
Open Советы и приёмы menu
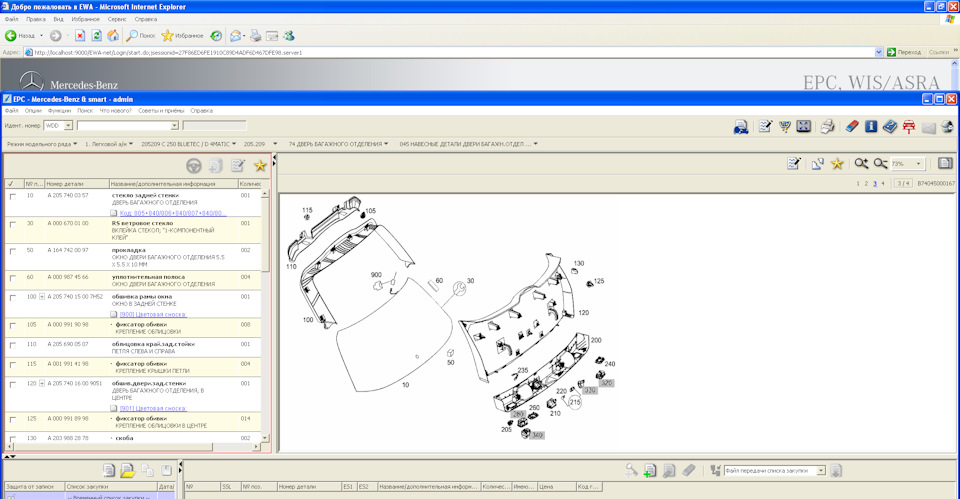click(161, 111)
